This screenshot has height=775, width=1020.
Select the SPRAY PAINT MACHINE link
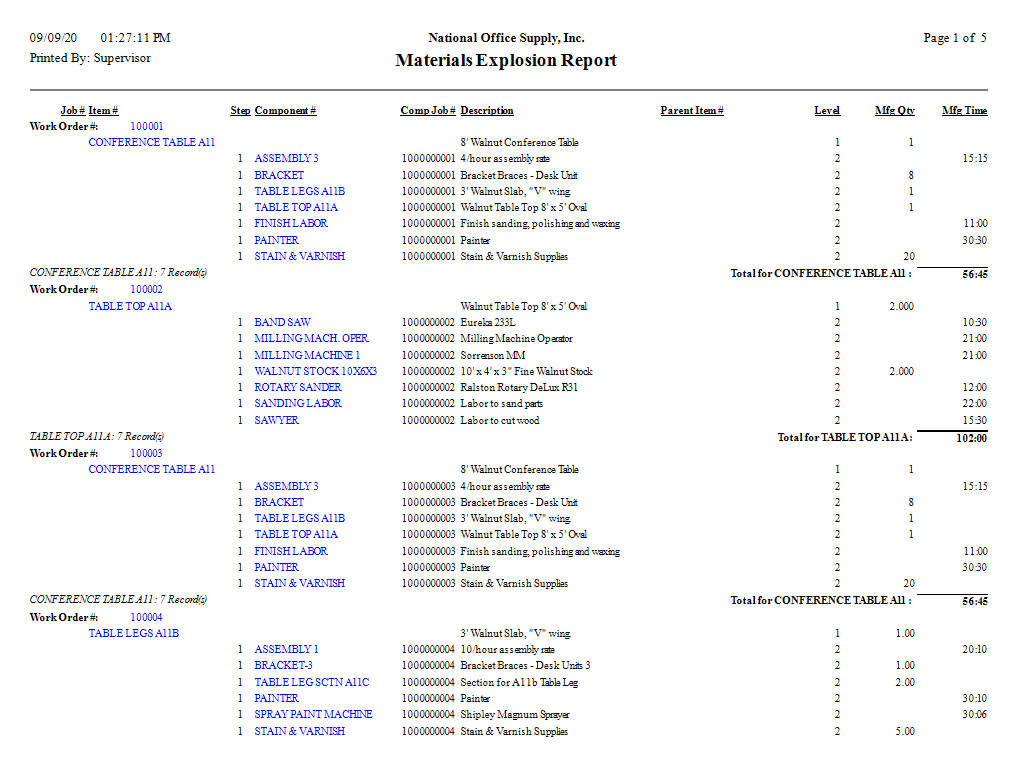point(313,715)
